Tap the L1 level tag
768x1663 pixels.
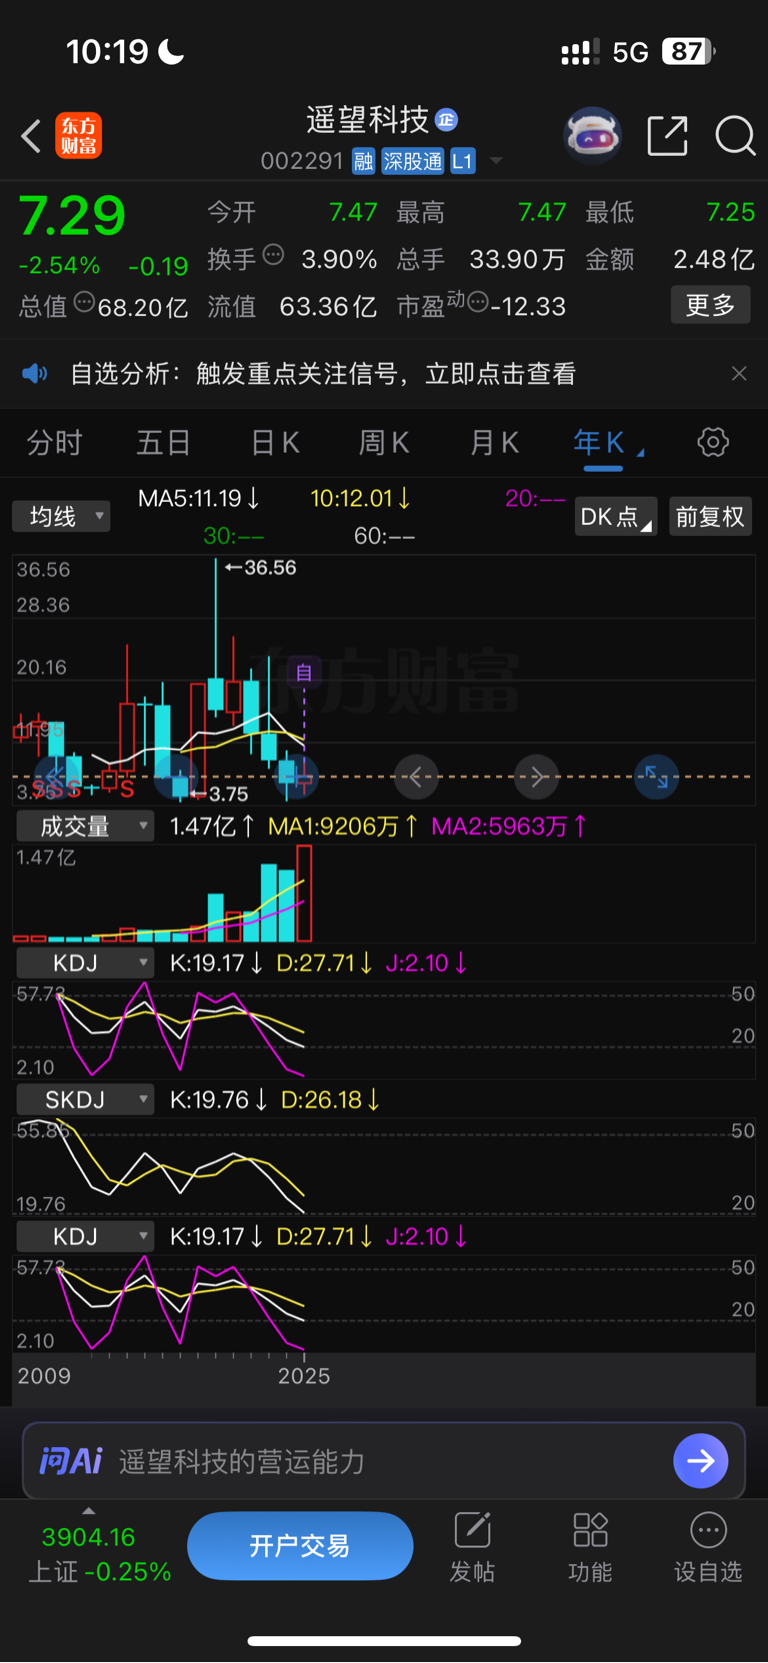point(462,161)
